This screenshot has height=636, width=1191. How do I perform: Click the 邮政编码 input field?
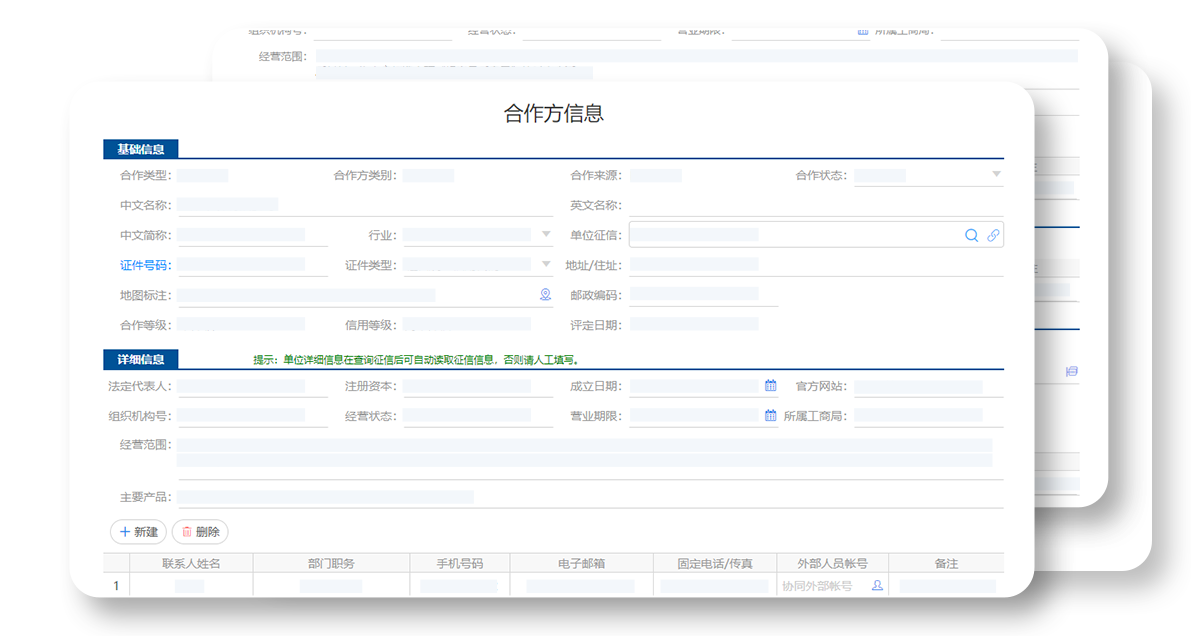tap(702, 296)
